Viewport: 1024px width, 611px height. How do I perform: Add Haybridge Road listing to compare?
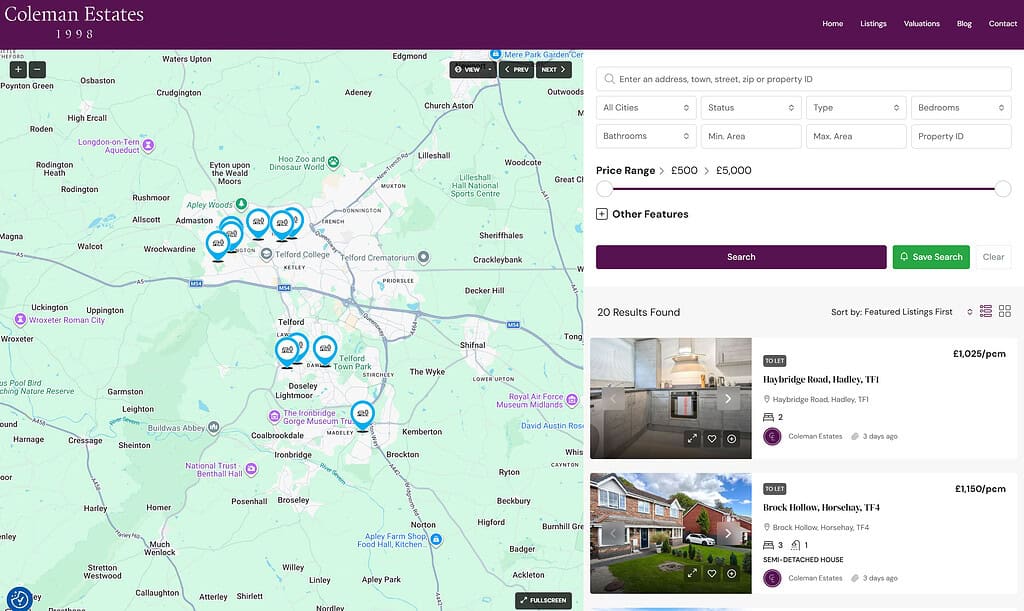click(x=731, y=439)
